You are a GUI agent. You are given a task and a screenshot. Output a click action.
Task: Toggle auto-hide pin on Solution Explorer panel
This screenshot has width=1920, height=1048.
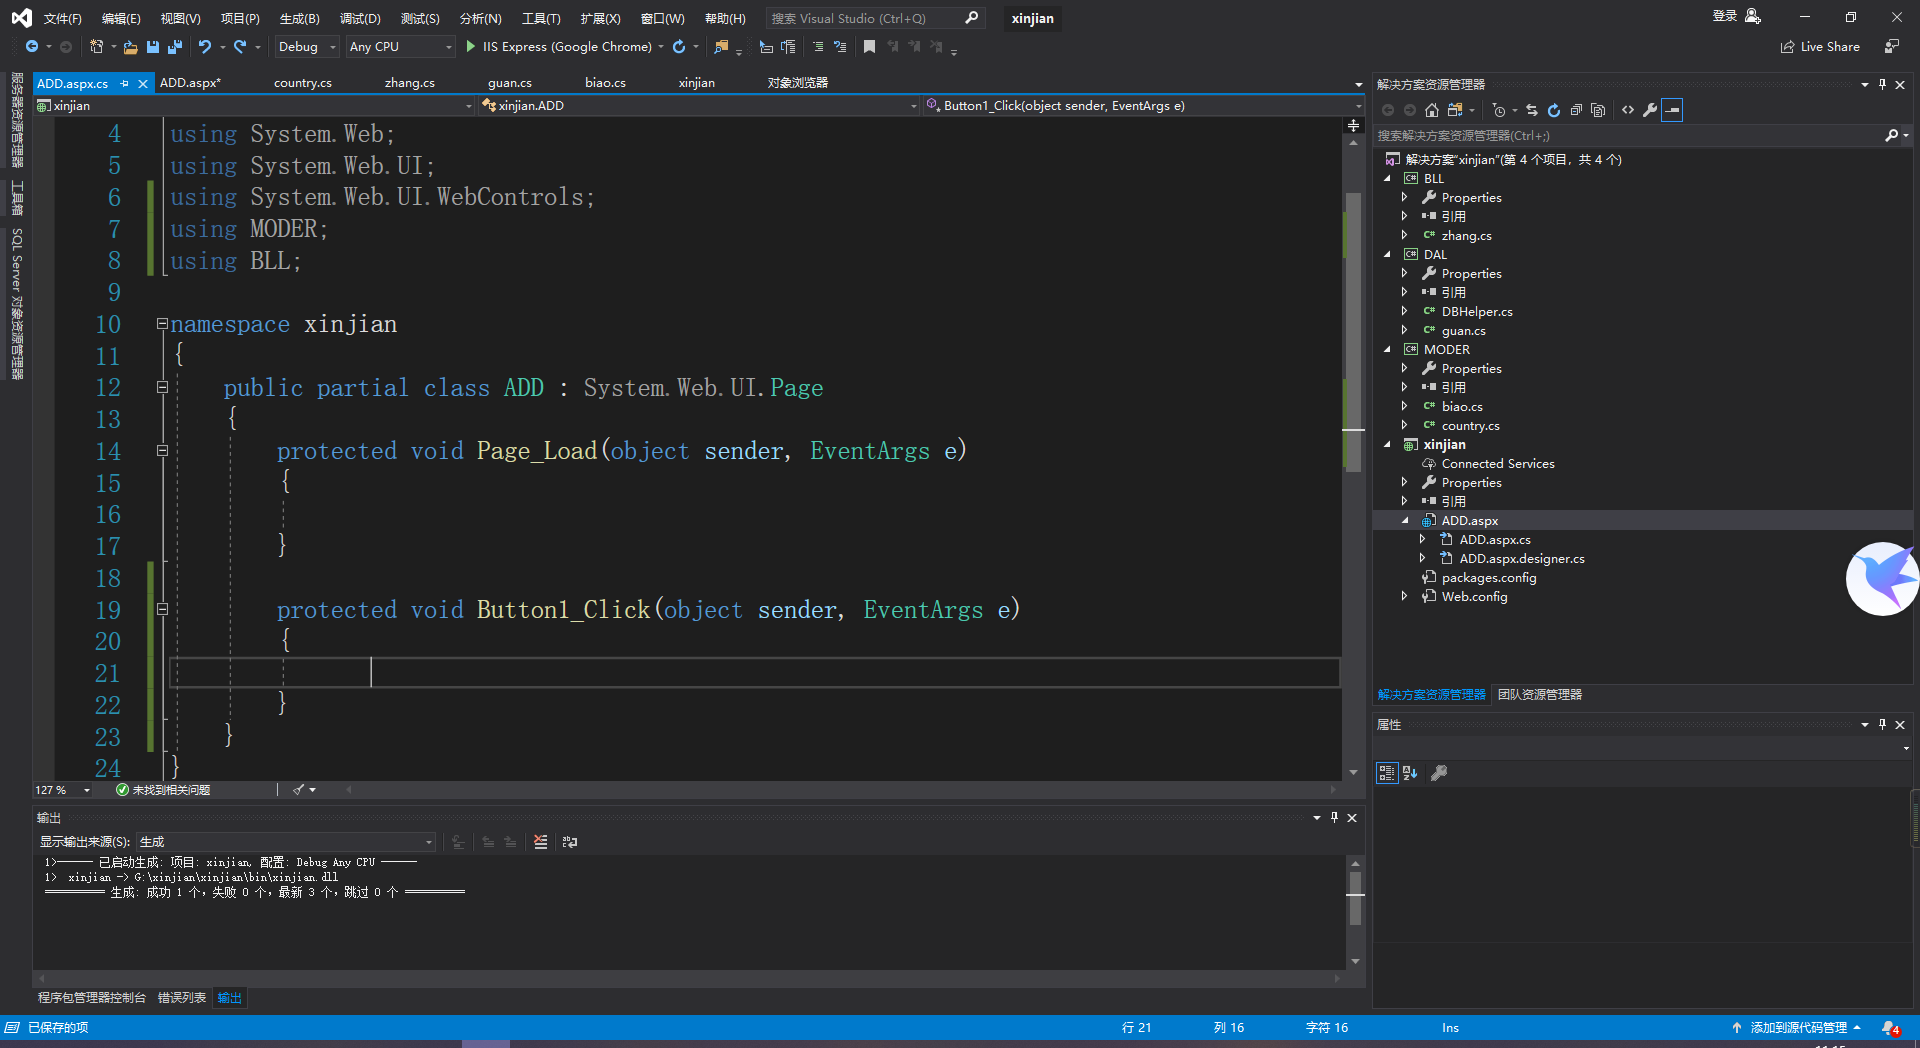coord(1882,84)
